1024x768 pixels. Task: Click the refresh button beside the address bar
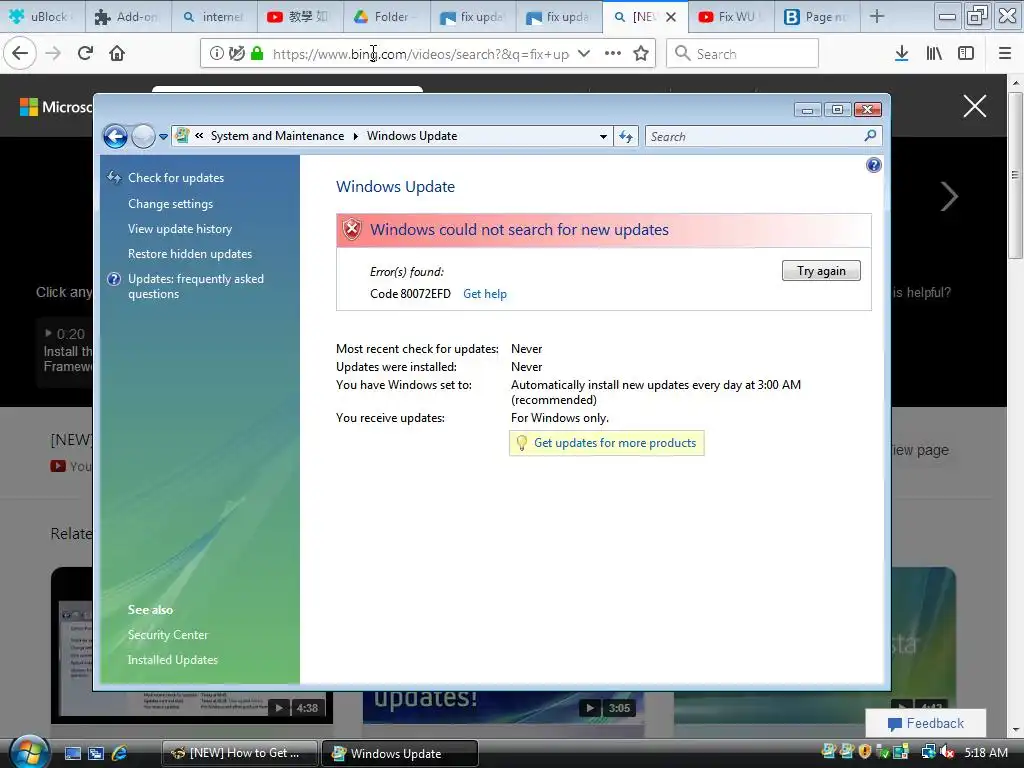point(626,136)
